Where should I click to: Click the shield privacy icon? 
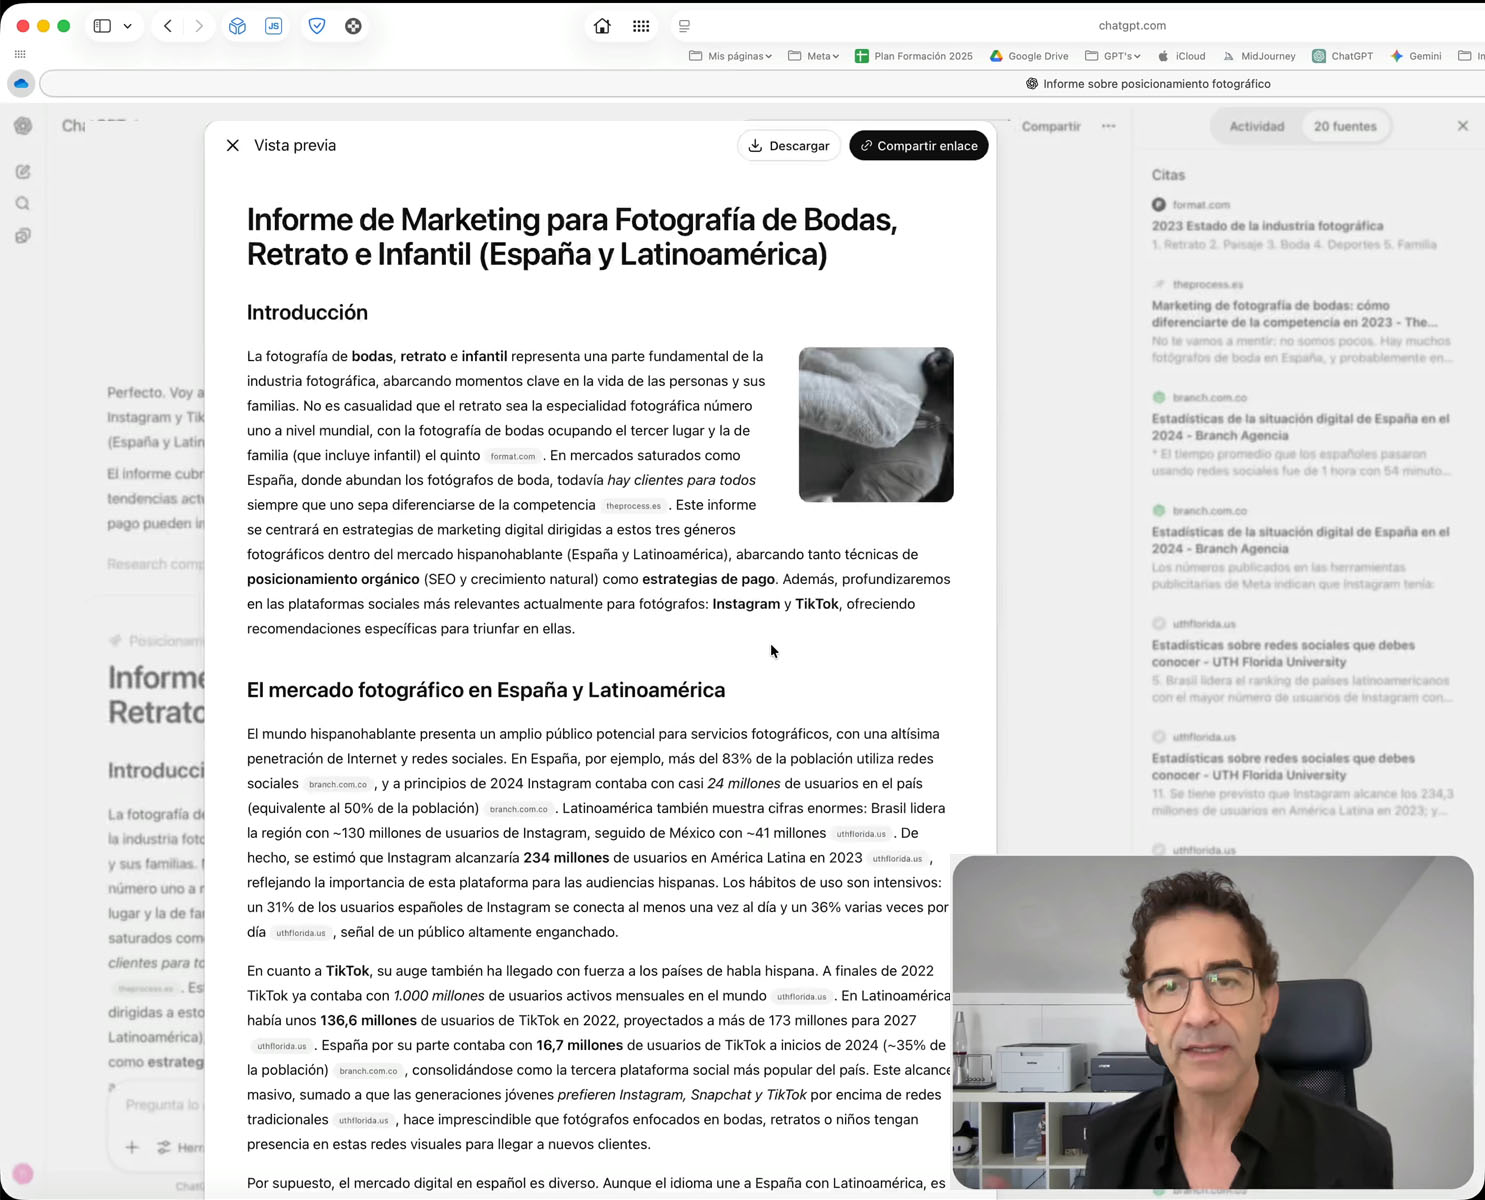[x=317, y=26]
